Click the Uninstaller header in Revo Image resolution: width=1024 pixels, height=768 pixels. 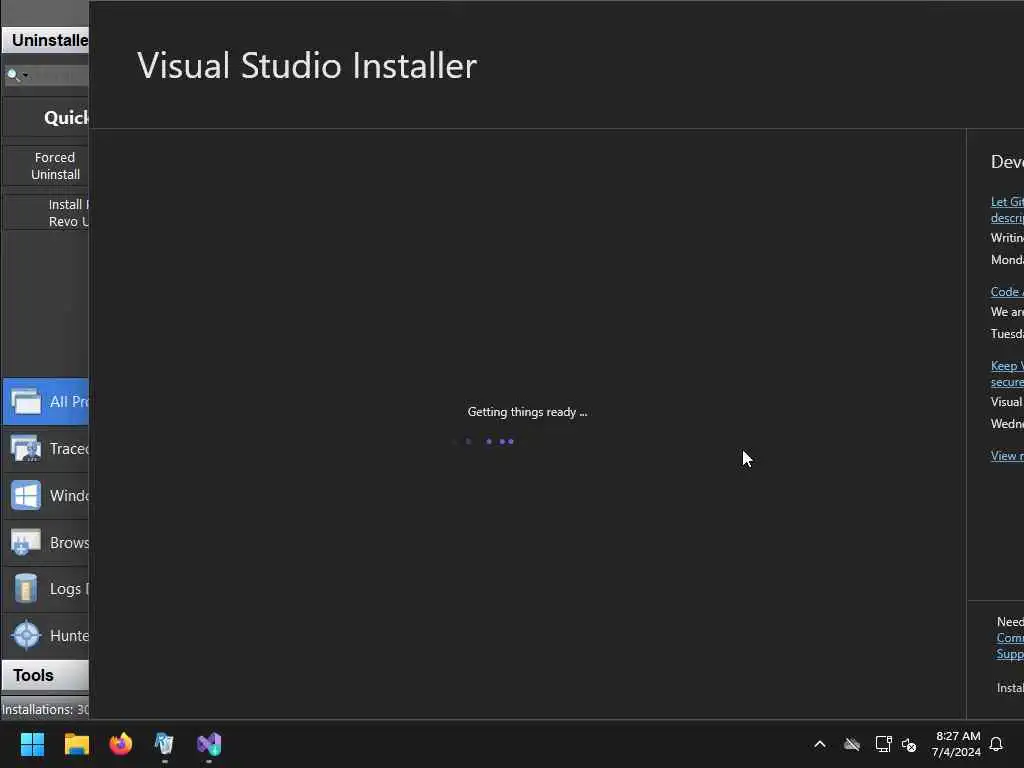point(46,40)
